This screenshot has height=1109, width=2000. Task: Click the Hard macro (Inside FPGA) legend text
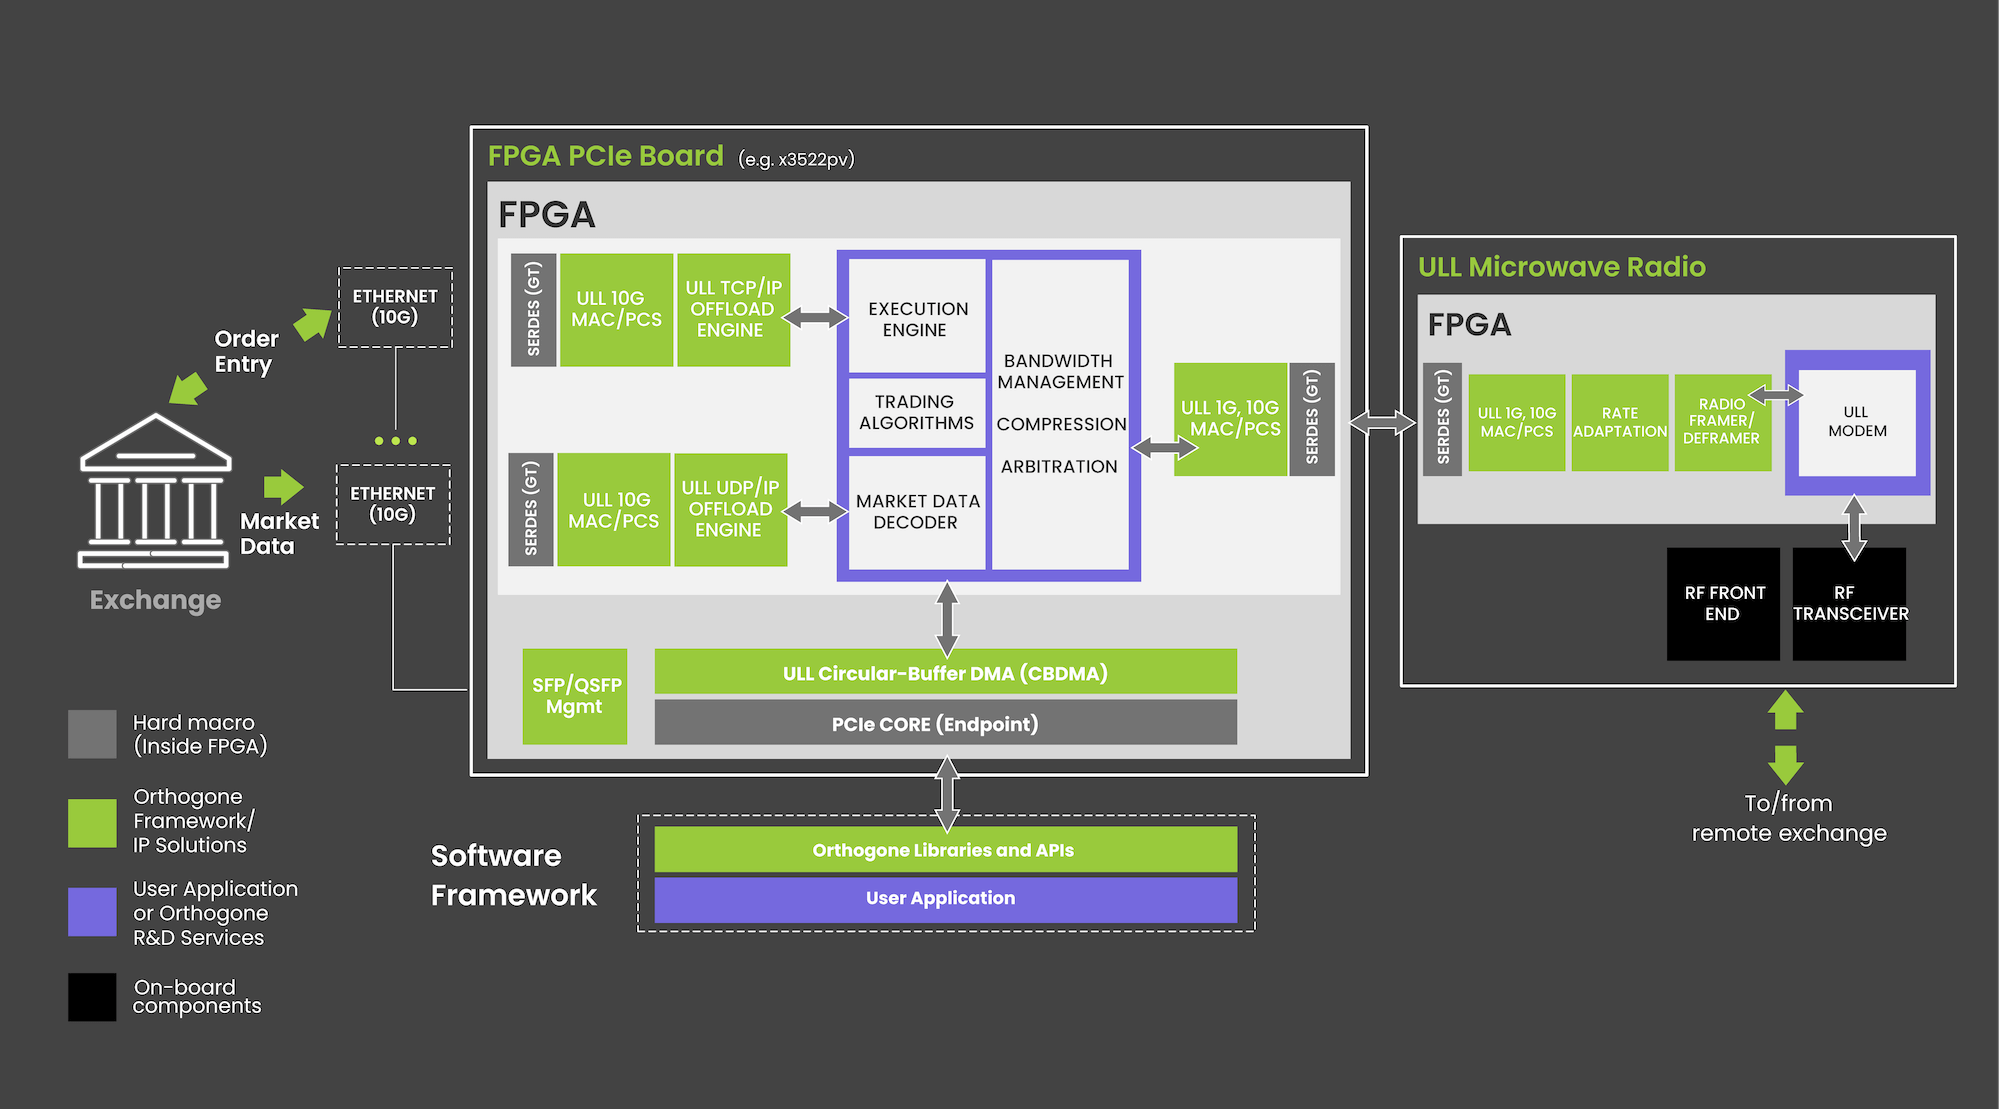[200, 734]
